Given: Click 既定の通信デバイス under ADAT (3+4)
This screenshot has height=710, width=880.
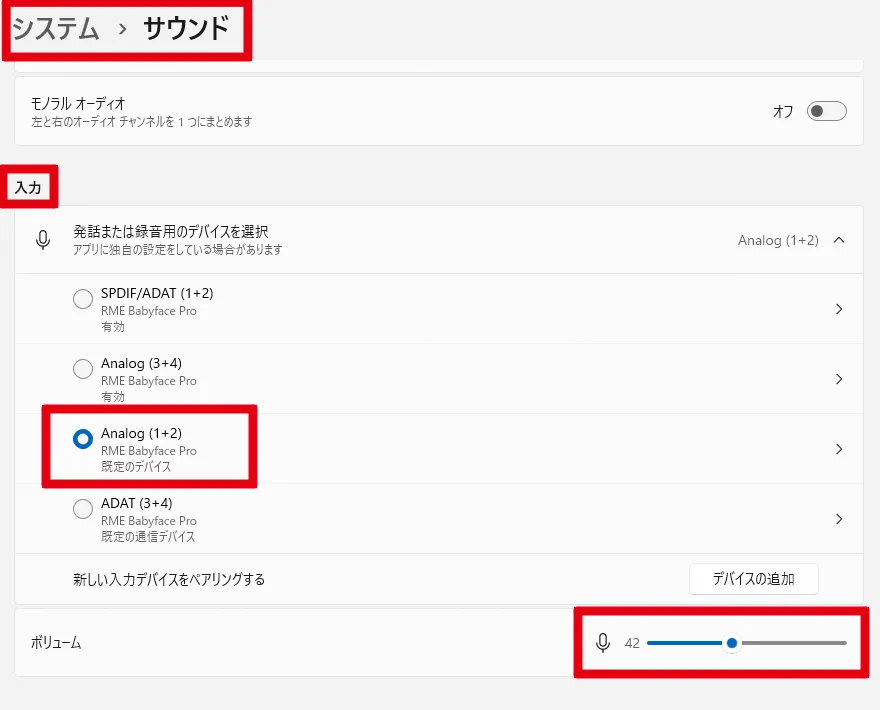Looking at the screenshot, I should pyautogui.click(x=148, y=537).
